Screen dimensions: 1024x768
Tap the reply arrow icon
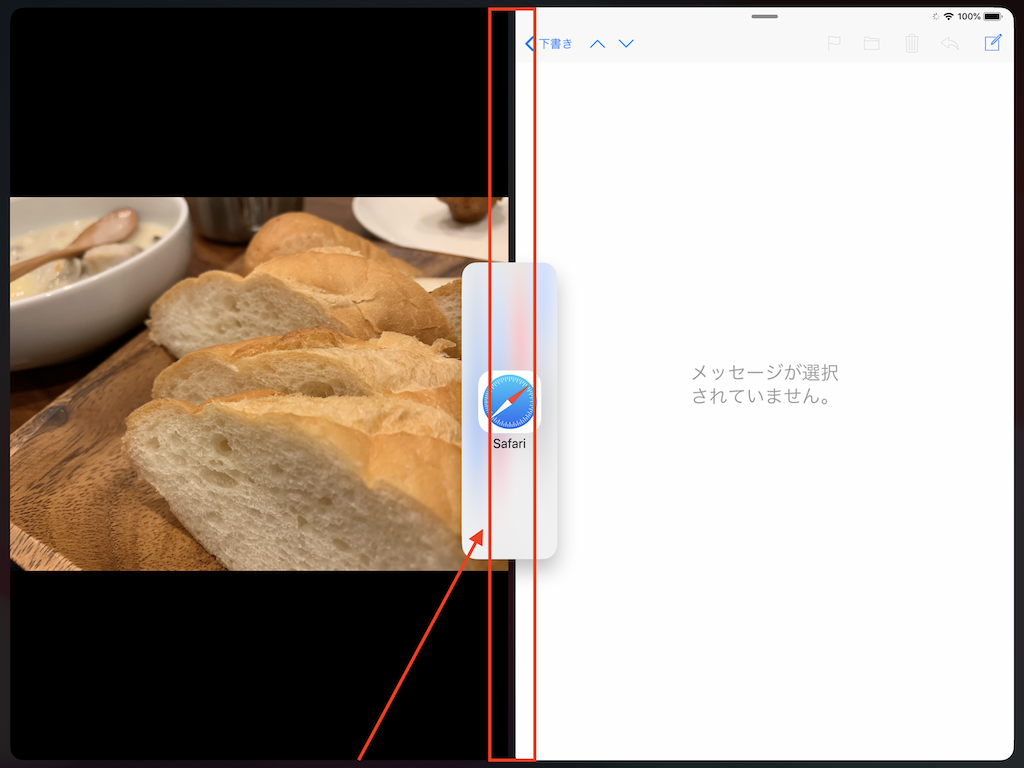coord(950,43)
